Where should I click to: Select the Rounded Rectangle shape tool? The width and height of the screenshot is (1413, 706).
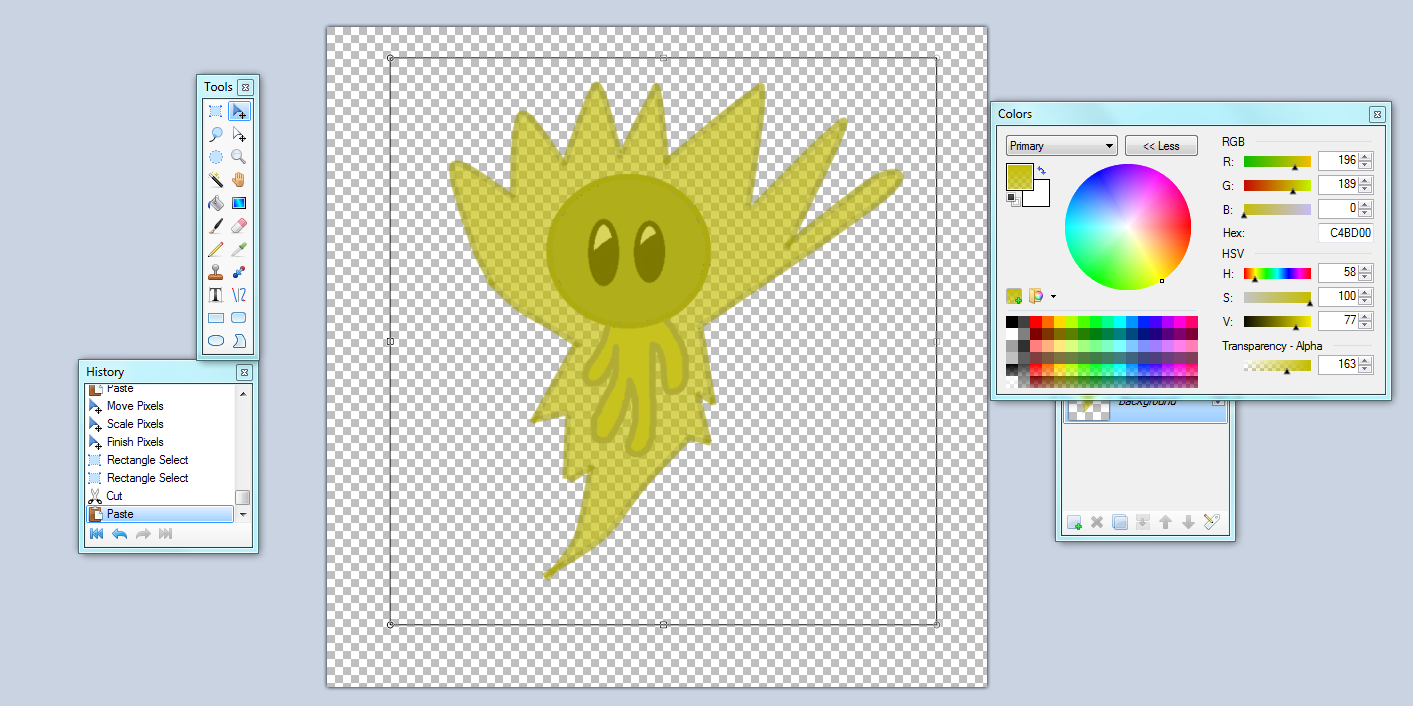coord(239,318)
